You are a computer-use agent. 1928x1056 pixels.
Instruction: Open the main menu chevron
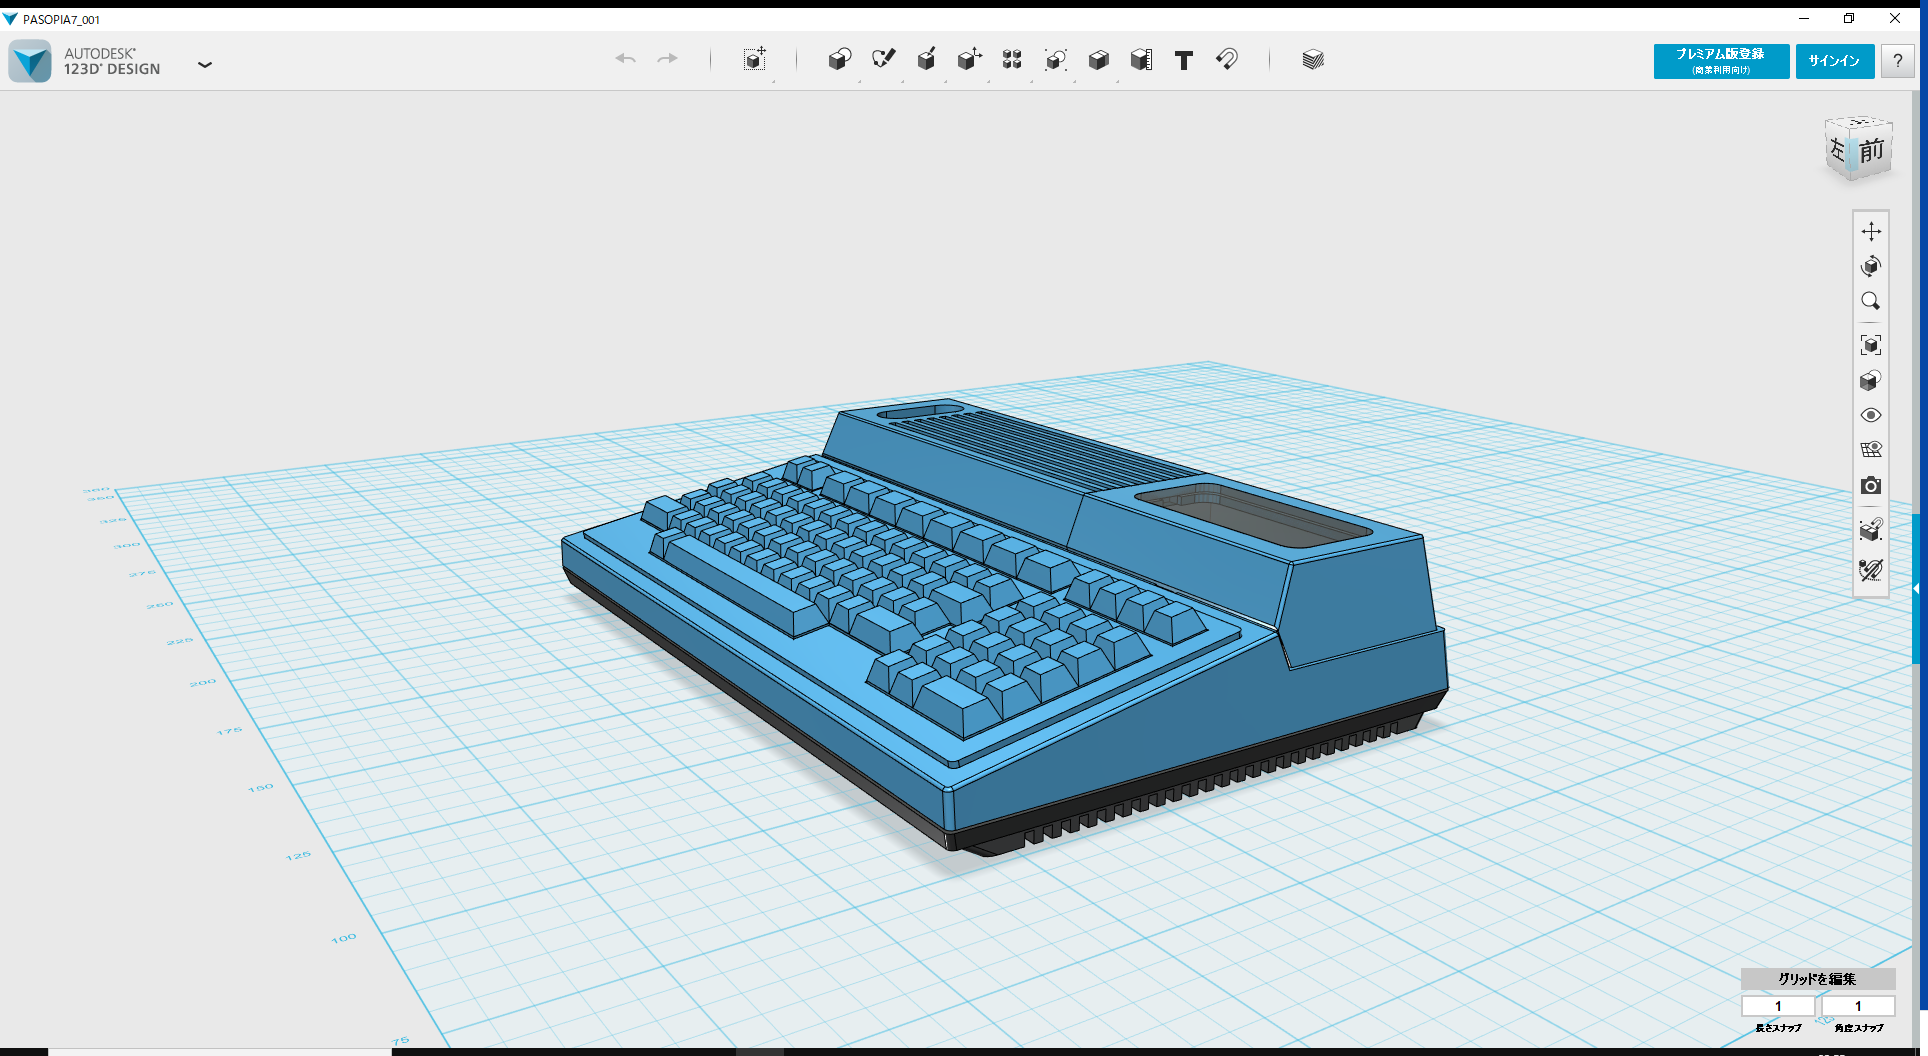point(205,64)
